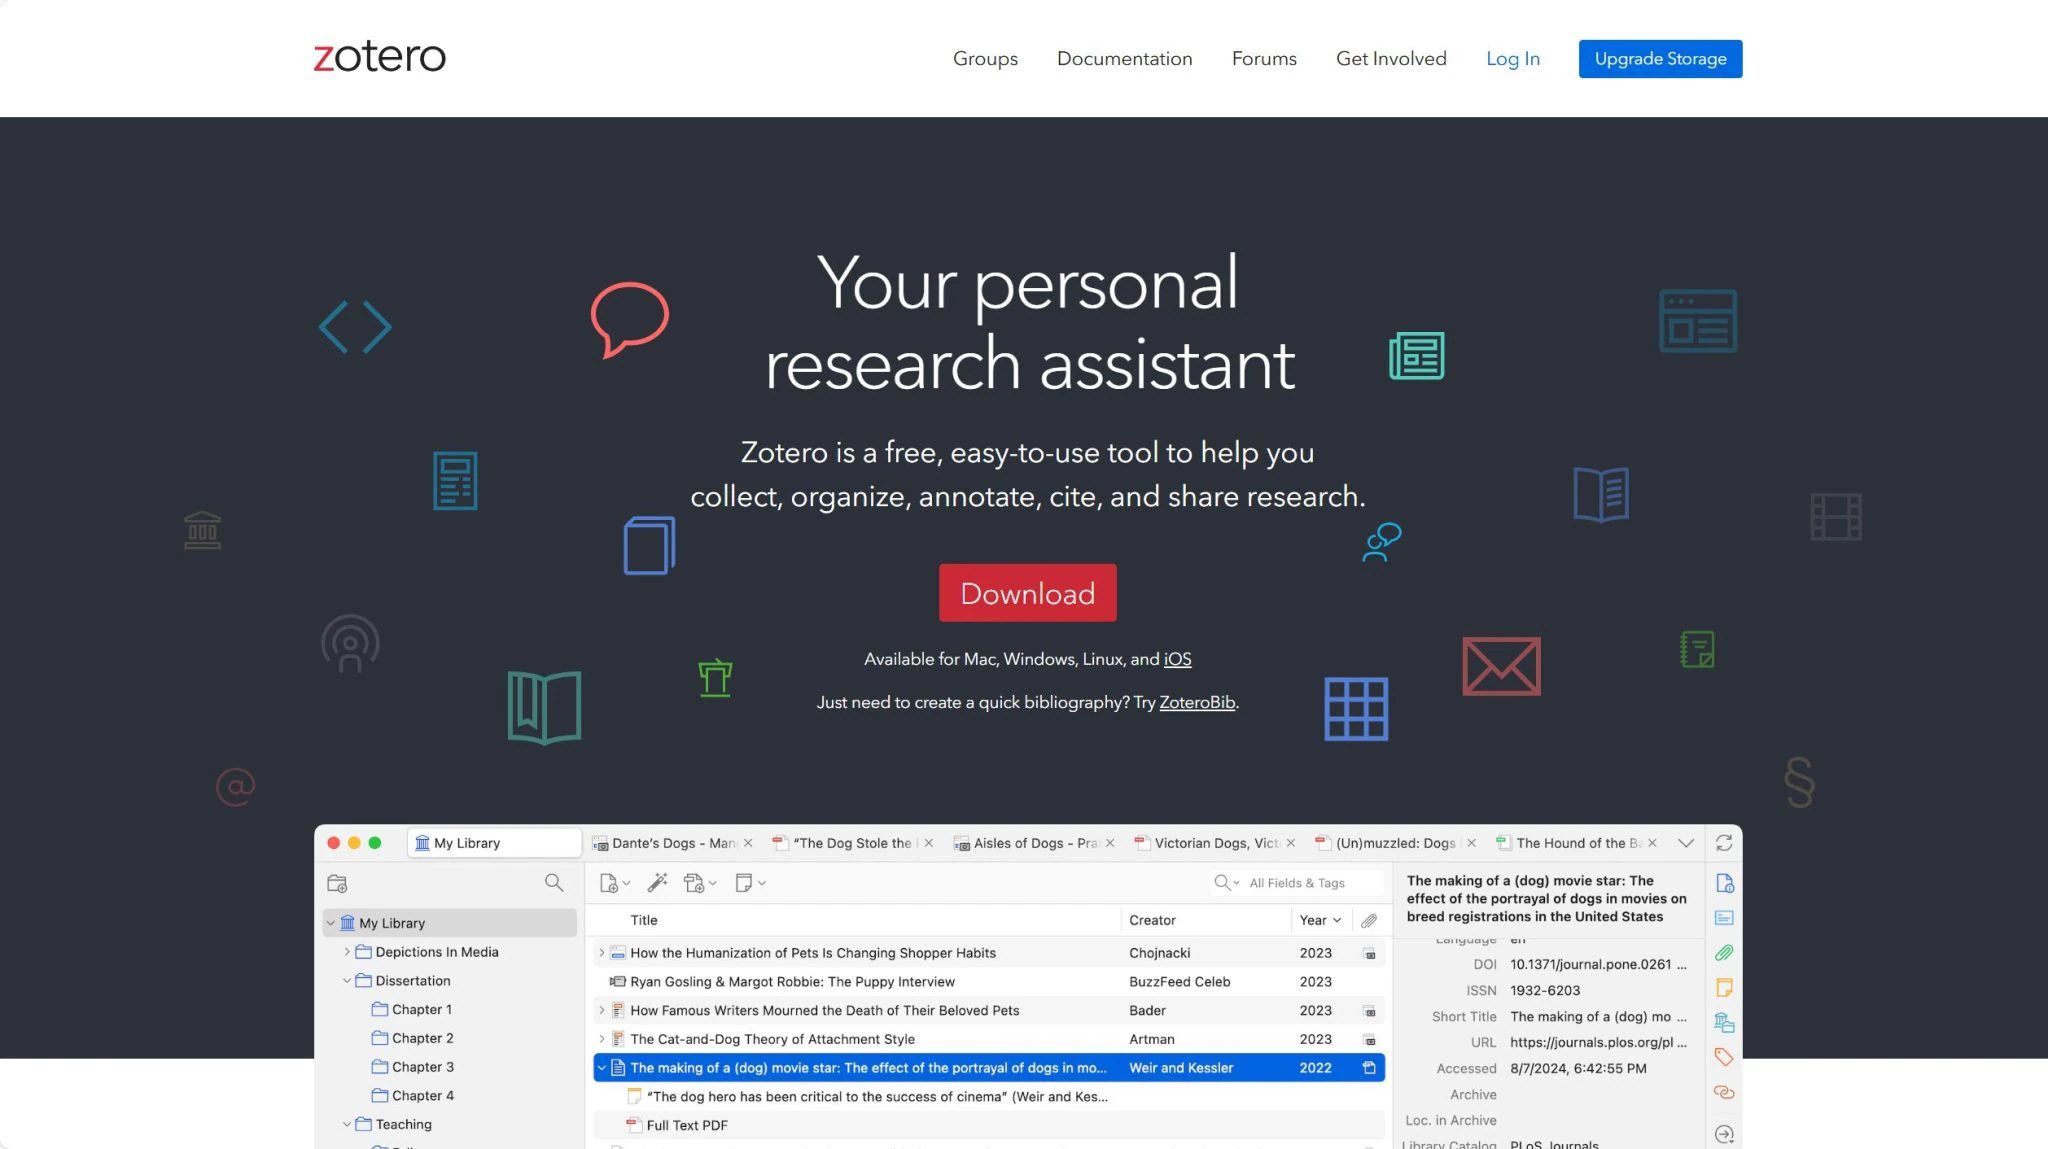Click the Zotero logo
This screenshot has width=2048, height=1149.
tap(380, 57)
